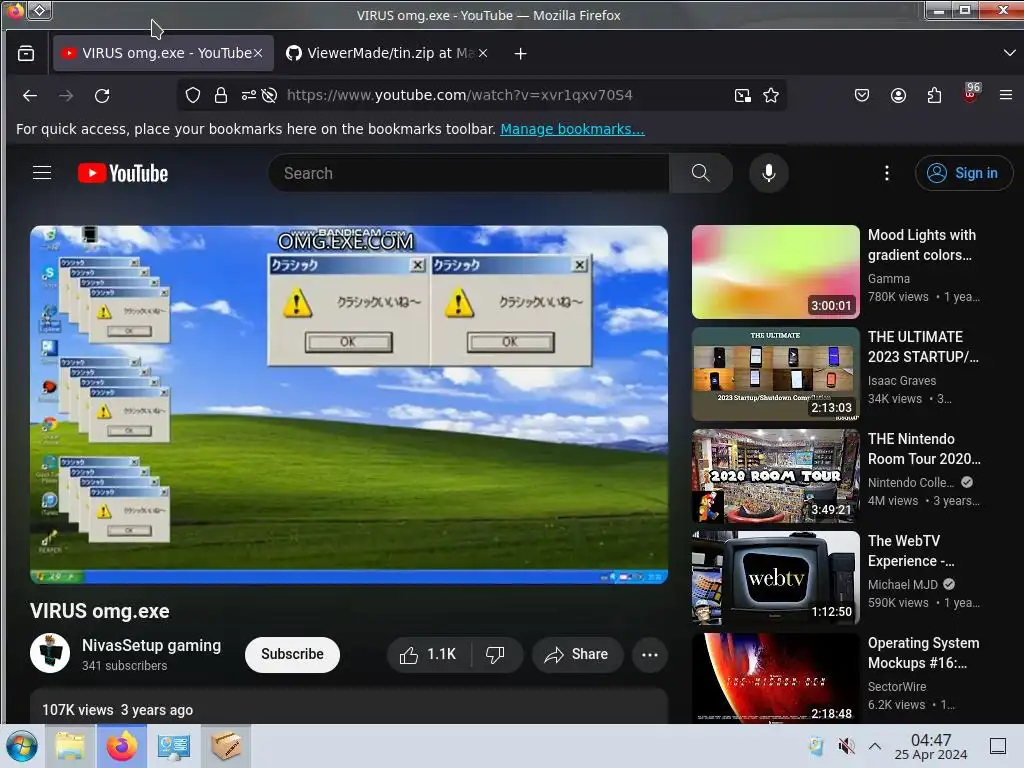
Task: Open The WebTV Experience thumbnail
Action: [x=775, y=578]
